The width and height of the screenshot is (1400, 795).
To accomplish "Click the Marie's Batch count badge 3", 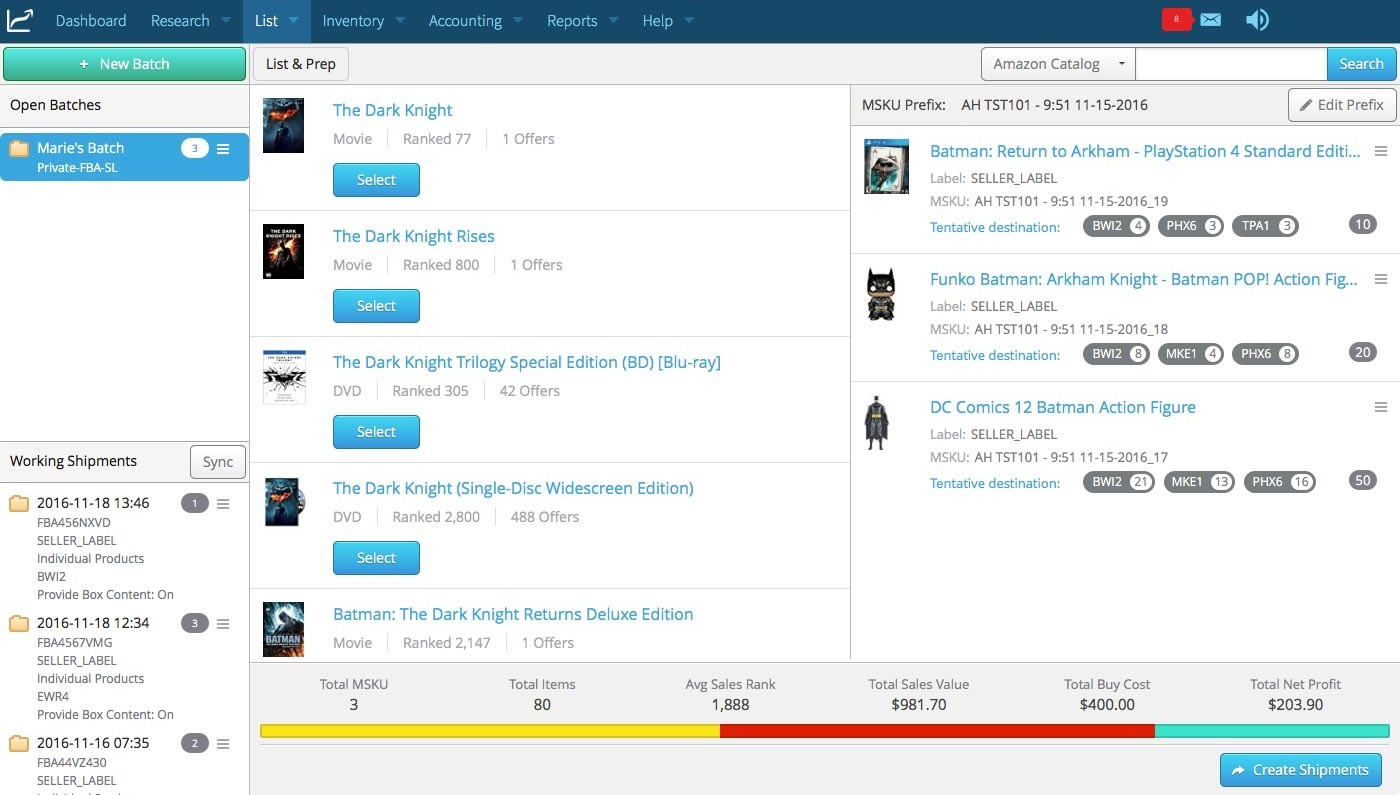I will (x=194, y=149).
